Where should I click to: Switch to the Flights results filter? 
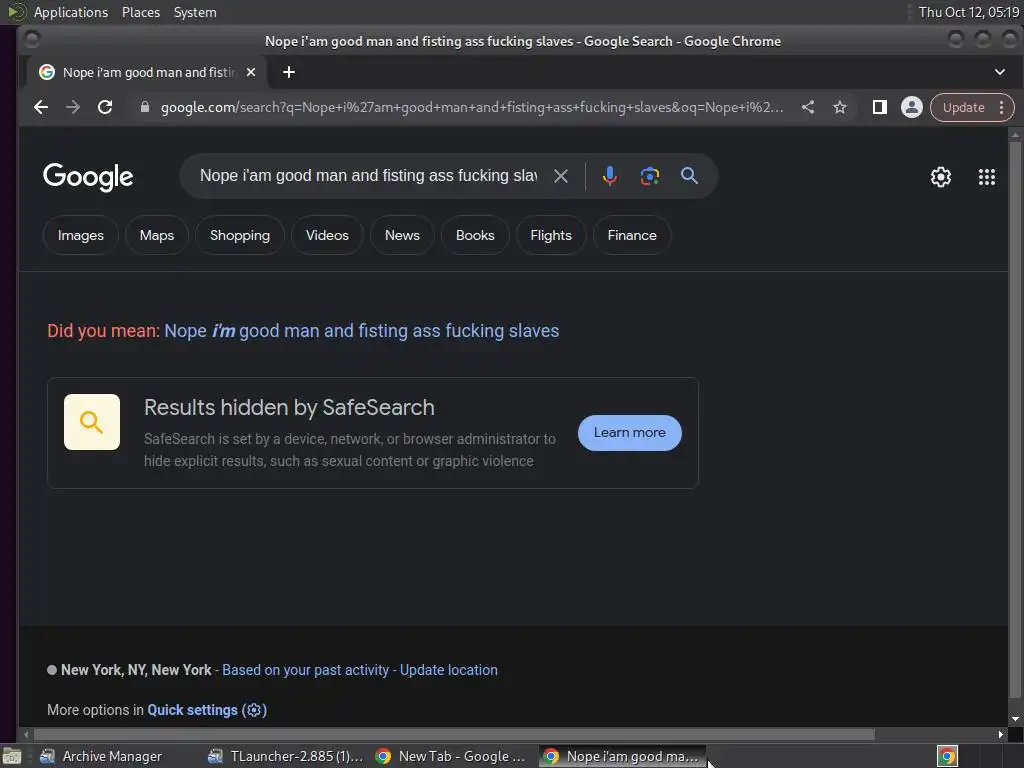[551, 235]
